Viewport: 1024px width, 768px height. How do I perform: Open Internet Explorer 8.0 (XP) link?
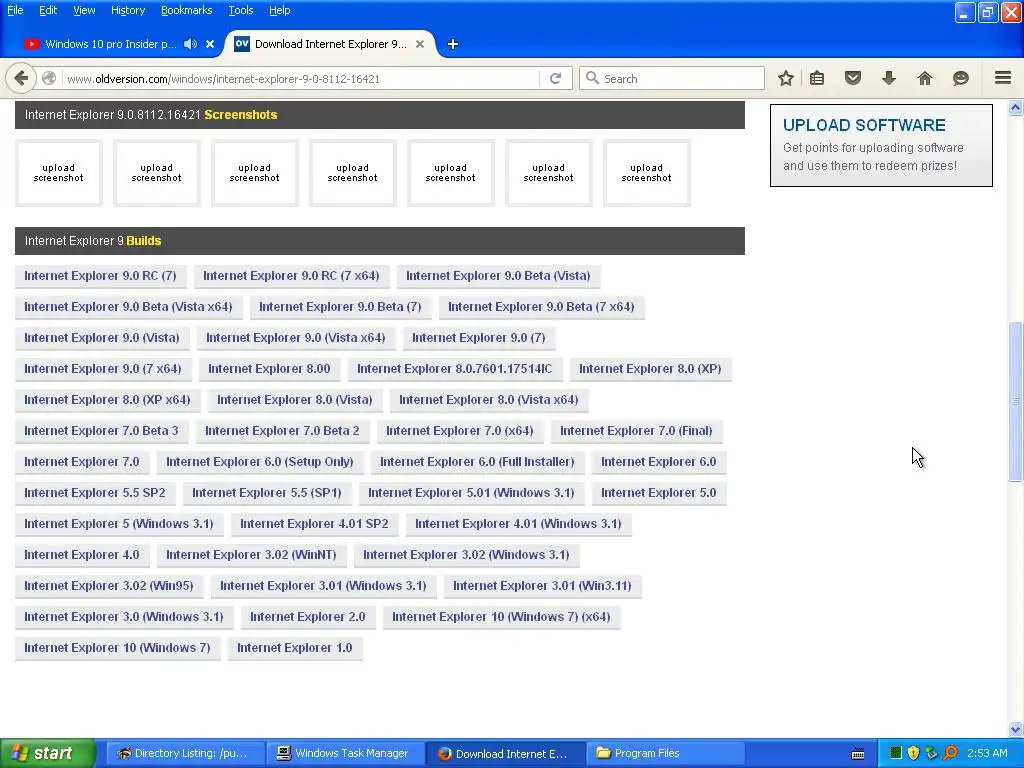[x=650, y=369]
